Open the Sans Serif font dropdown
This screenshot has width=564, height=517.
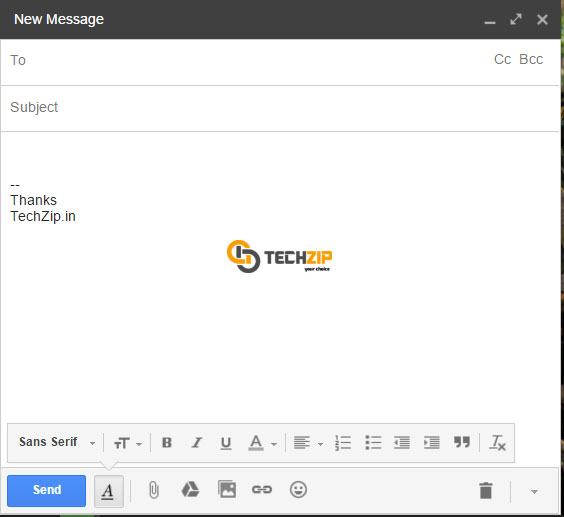point(57,442)
